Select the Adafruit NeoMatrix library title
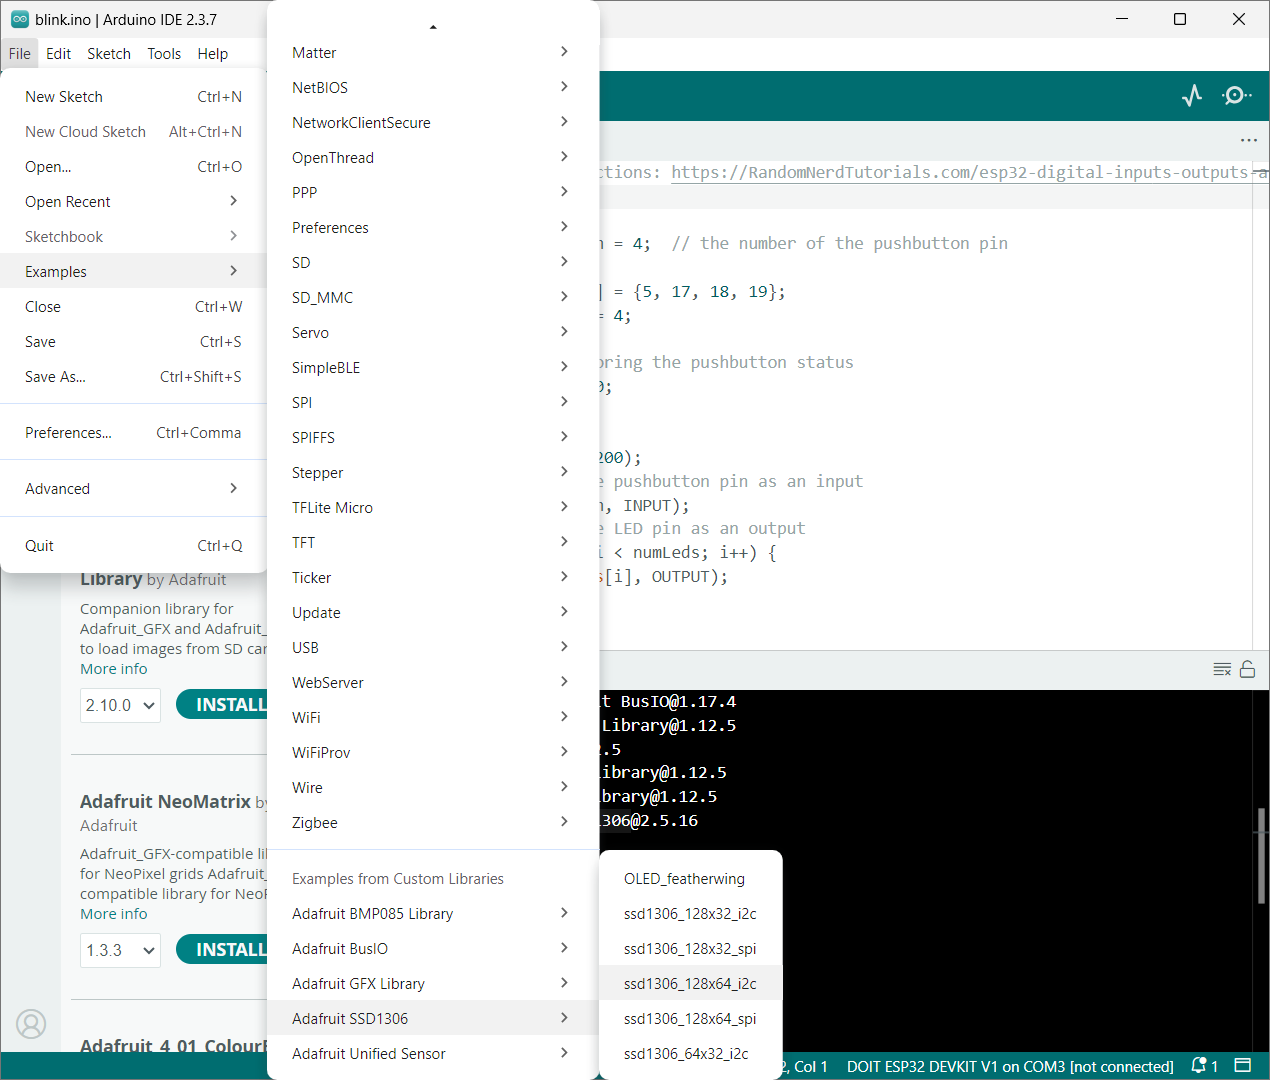Viewport: 1270px width, 1080px height. (166, 802)
